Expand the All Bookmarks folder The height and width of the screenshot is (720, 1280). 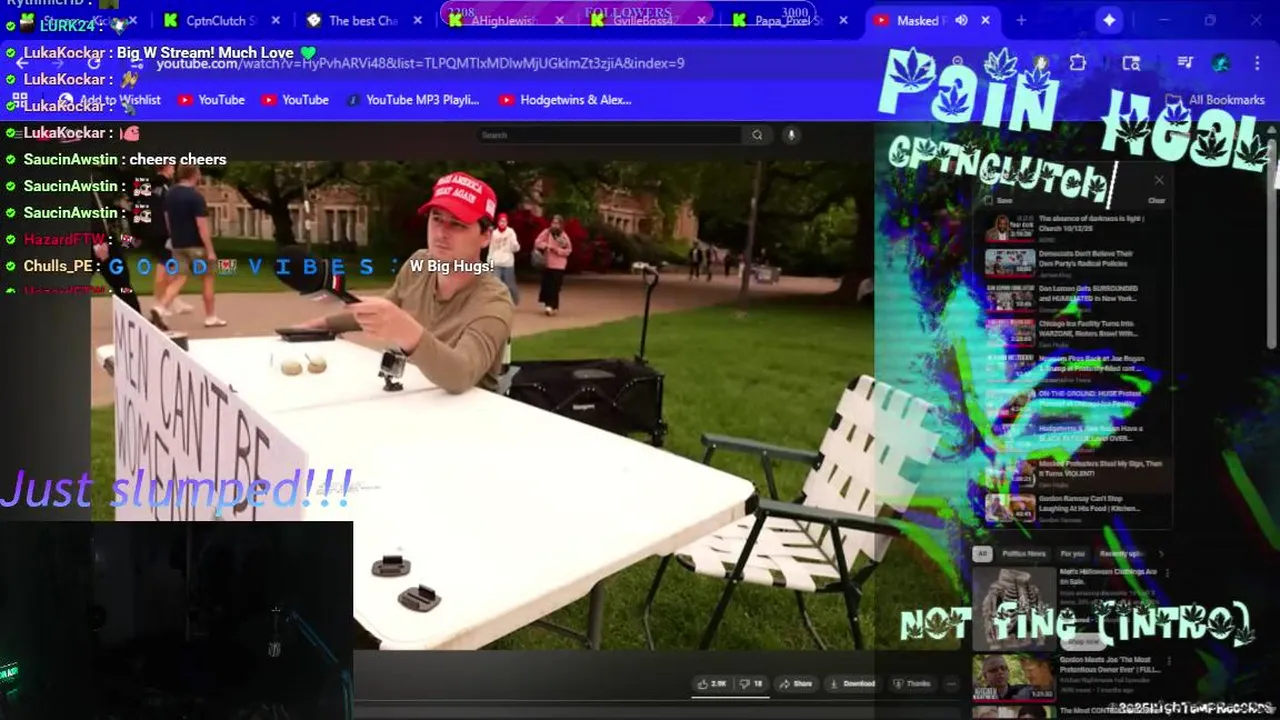pyautogui.click(x=1217, y=100)
